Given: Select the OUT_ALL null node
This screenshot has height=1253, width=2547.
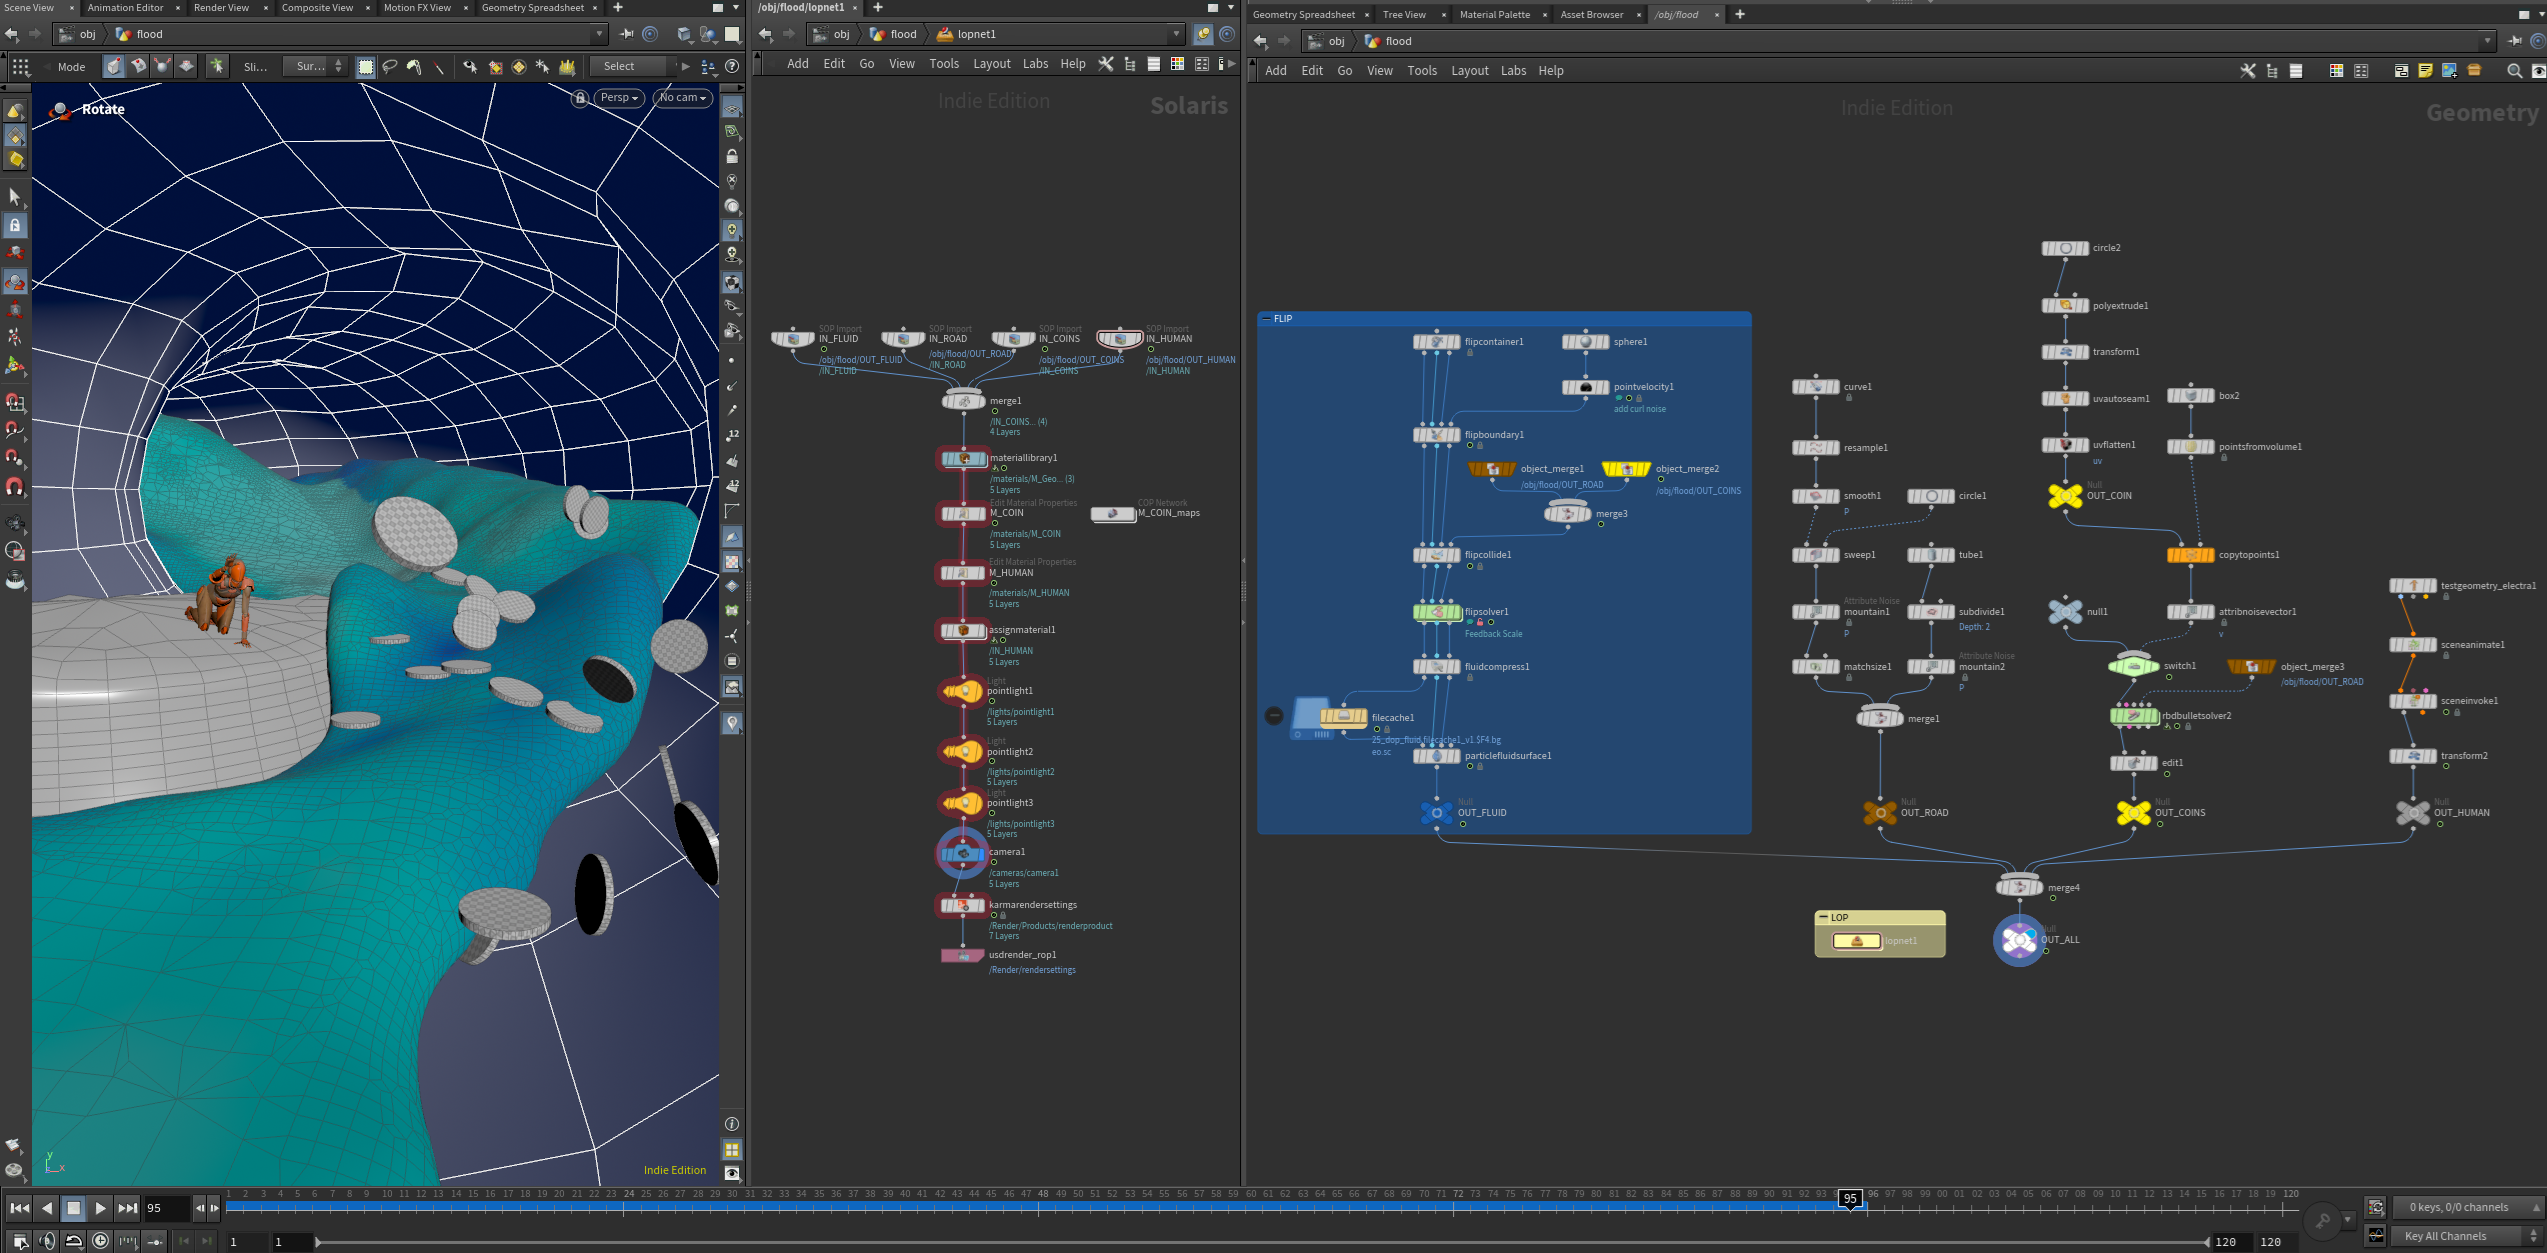Looking at the screenshot, I should 2018,940.
